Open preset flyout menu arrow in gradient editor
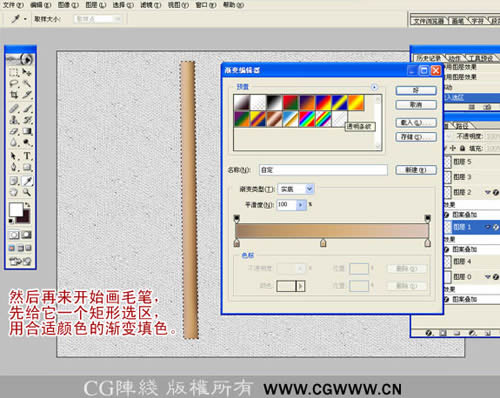500x398 pixels. tap(374, 87)
